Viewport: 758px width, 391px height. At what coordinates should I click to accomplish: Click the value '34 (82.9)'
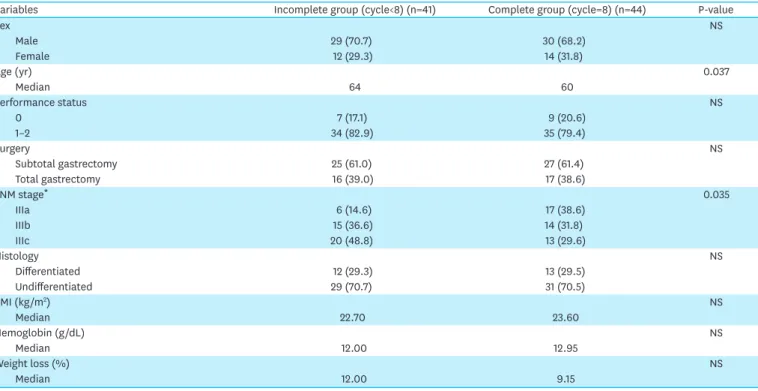pos(352,133)
